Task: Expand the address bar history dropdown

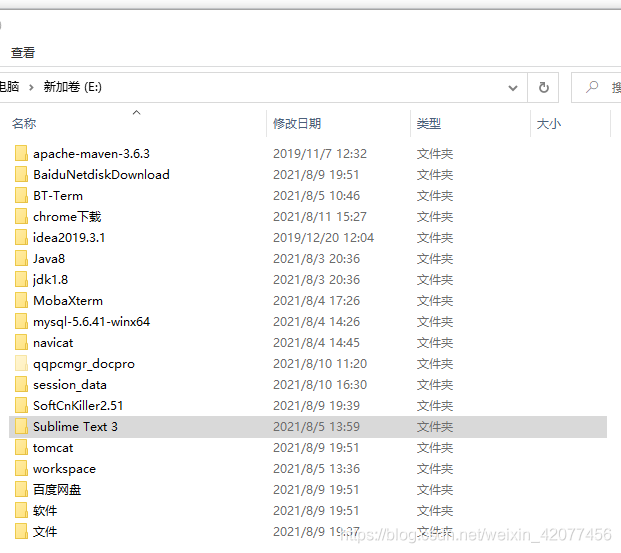Action: [512, 88]
